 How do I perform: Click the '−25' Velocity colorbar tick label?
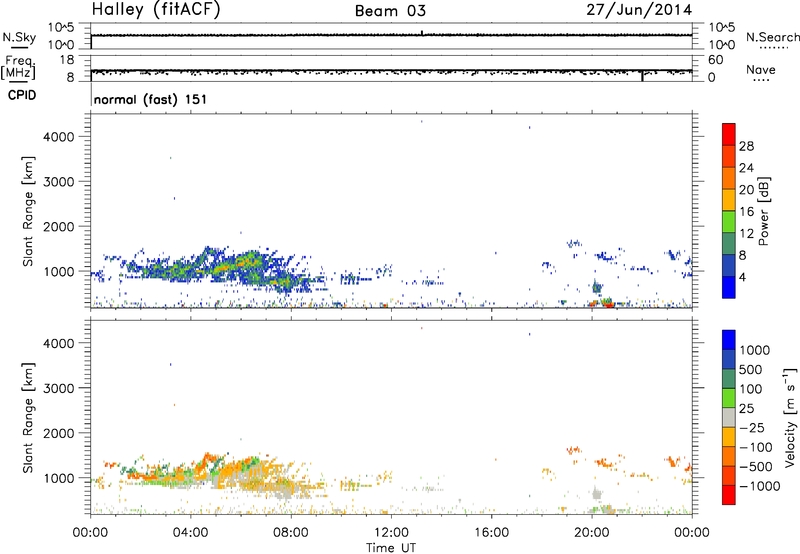coord(752,428)
